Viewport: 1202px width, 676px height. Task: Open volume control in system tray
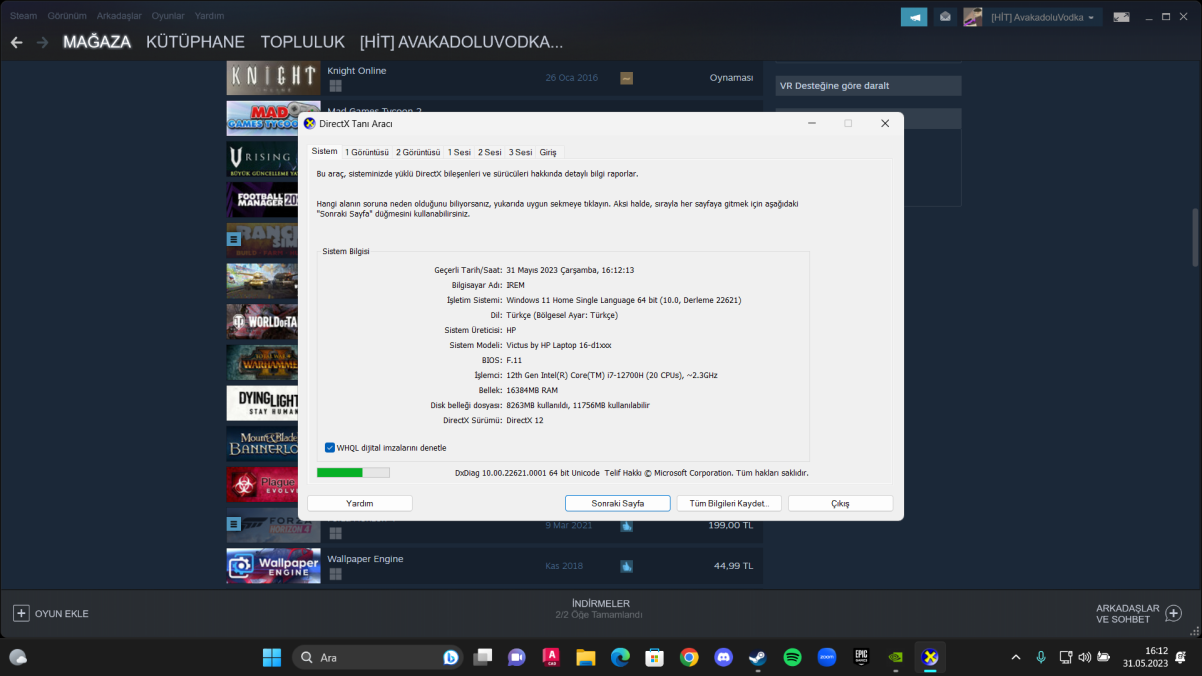tap(1085, 657)
